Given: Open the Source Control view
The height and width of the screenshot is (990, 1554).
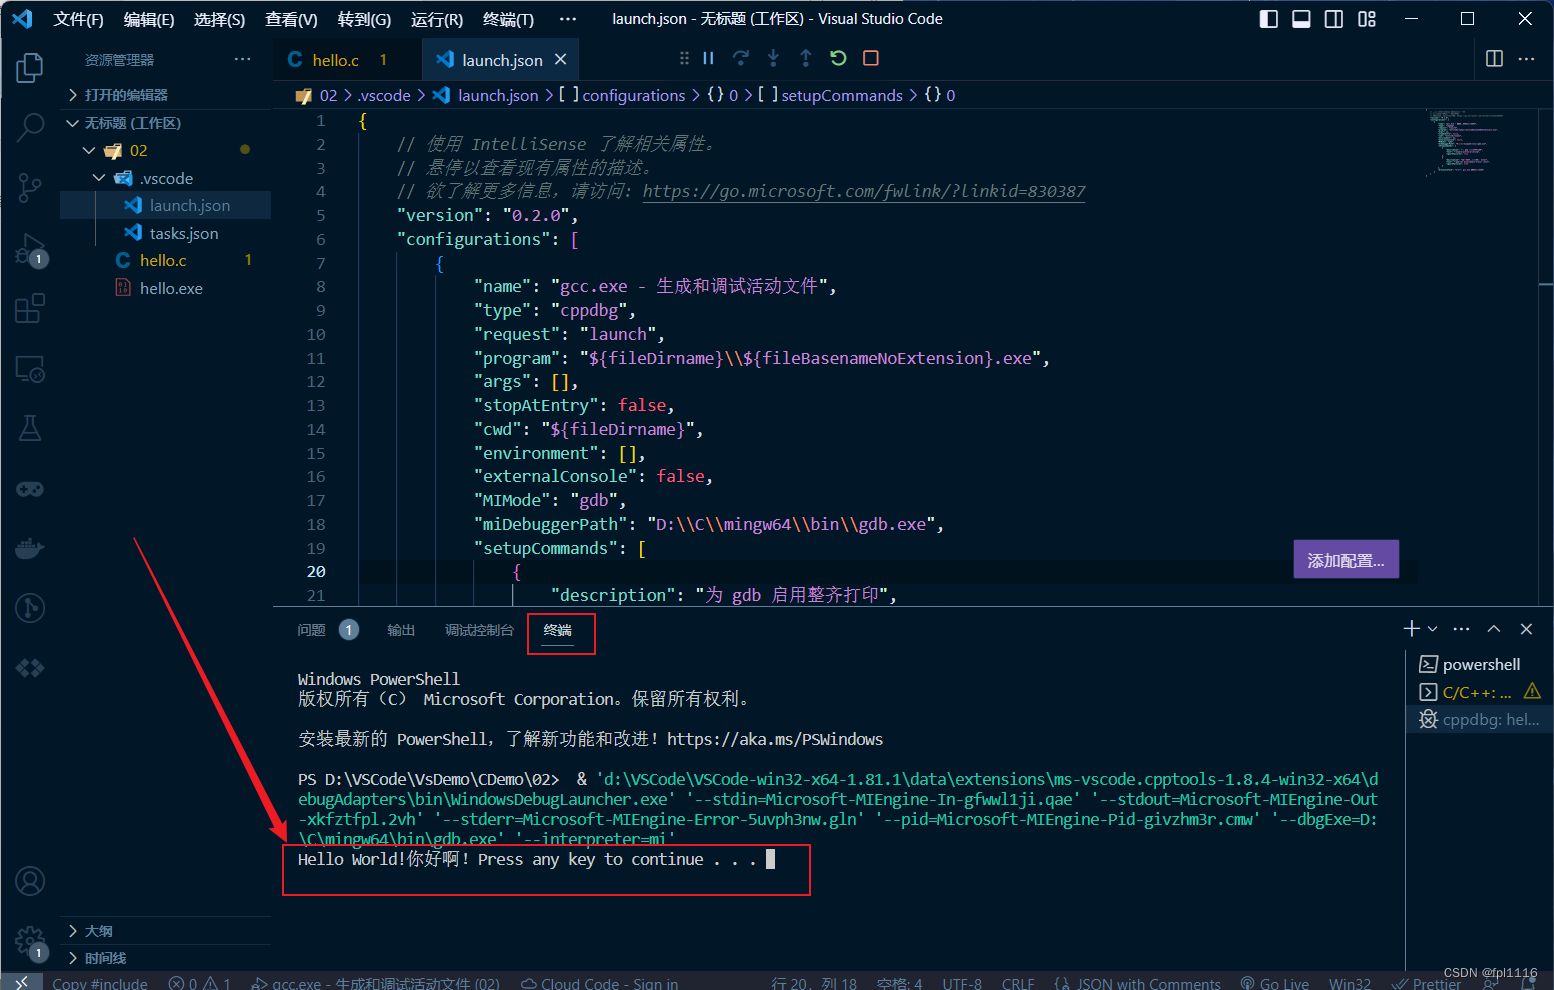Looking at the screenshot, I should point(30,187).
